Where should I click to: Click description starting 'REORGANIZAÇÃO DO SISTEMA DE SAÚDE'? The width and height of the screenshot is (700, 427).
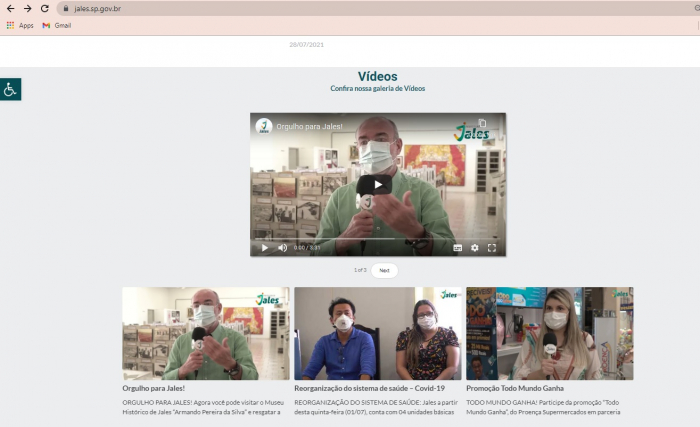[x=376, y=407]
